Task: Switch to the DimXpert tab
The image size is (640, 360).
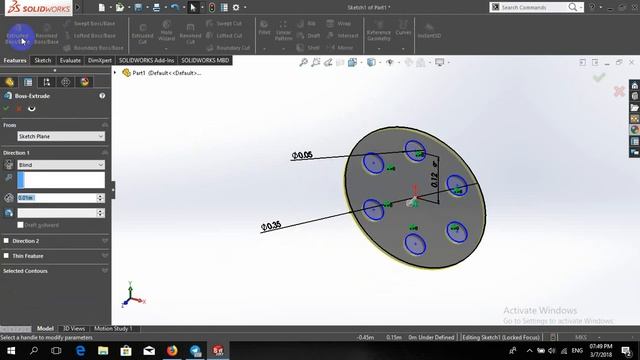Action: coord(100,60)
